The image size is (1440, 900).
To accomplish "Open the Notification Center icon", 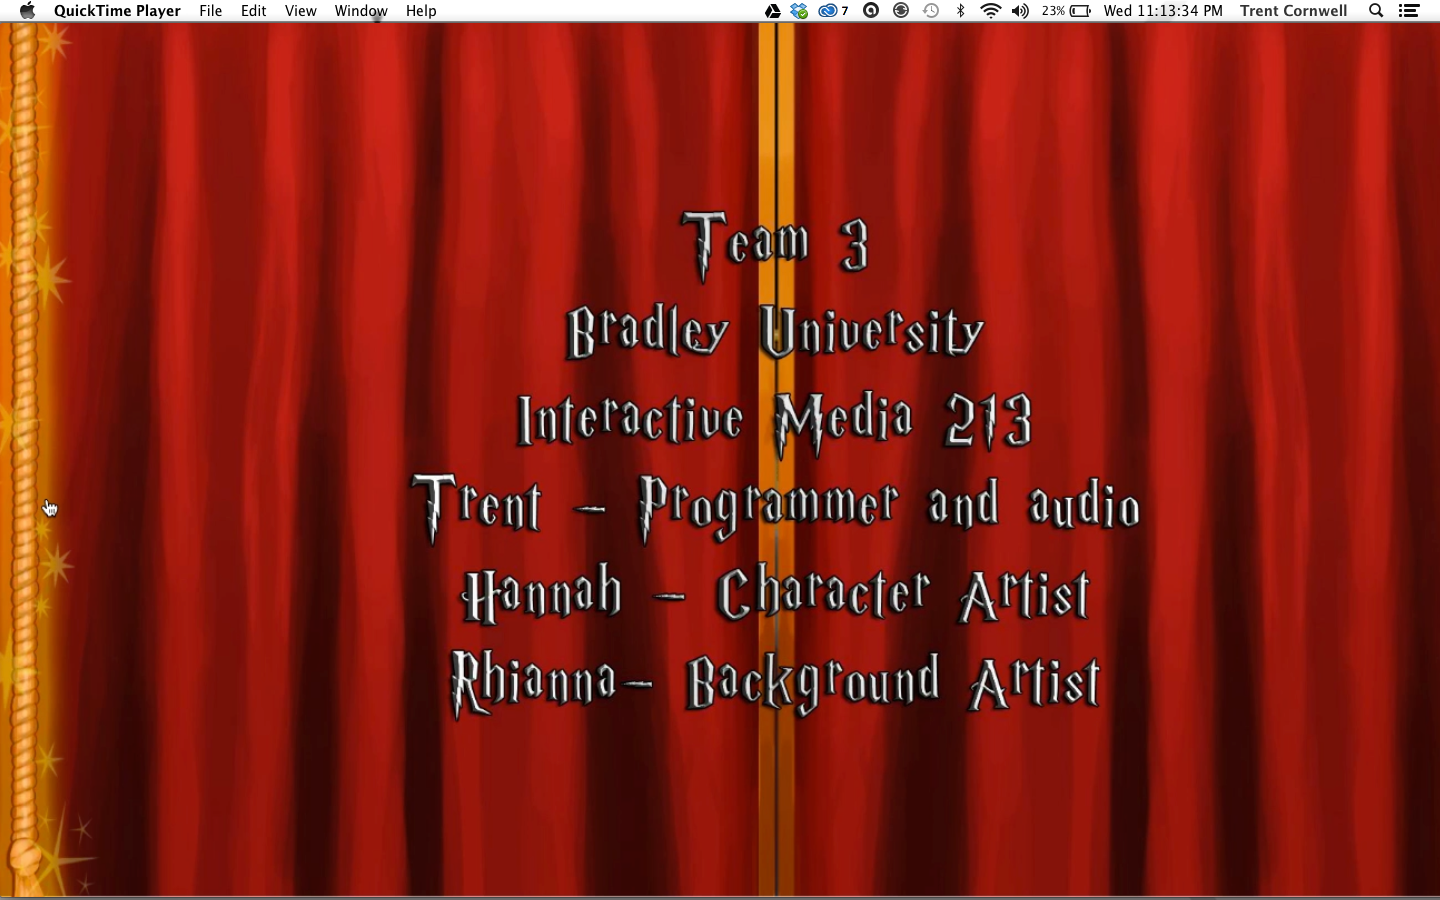I will 1409,11.
